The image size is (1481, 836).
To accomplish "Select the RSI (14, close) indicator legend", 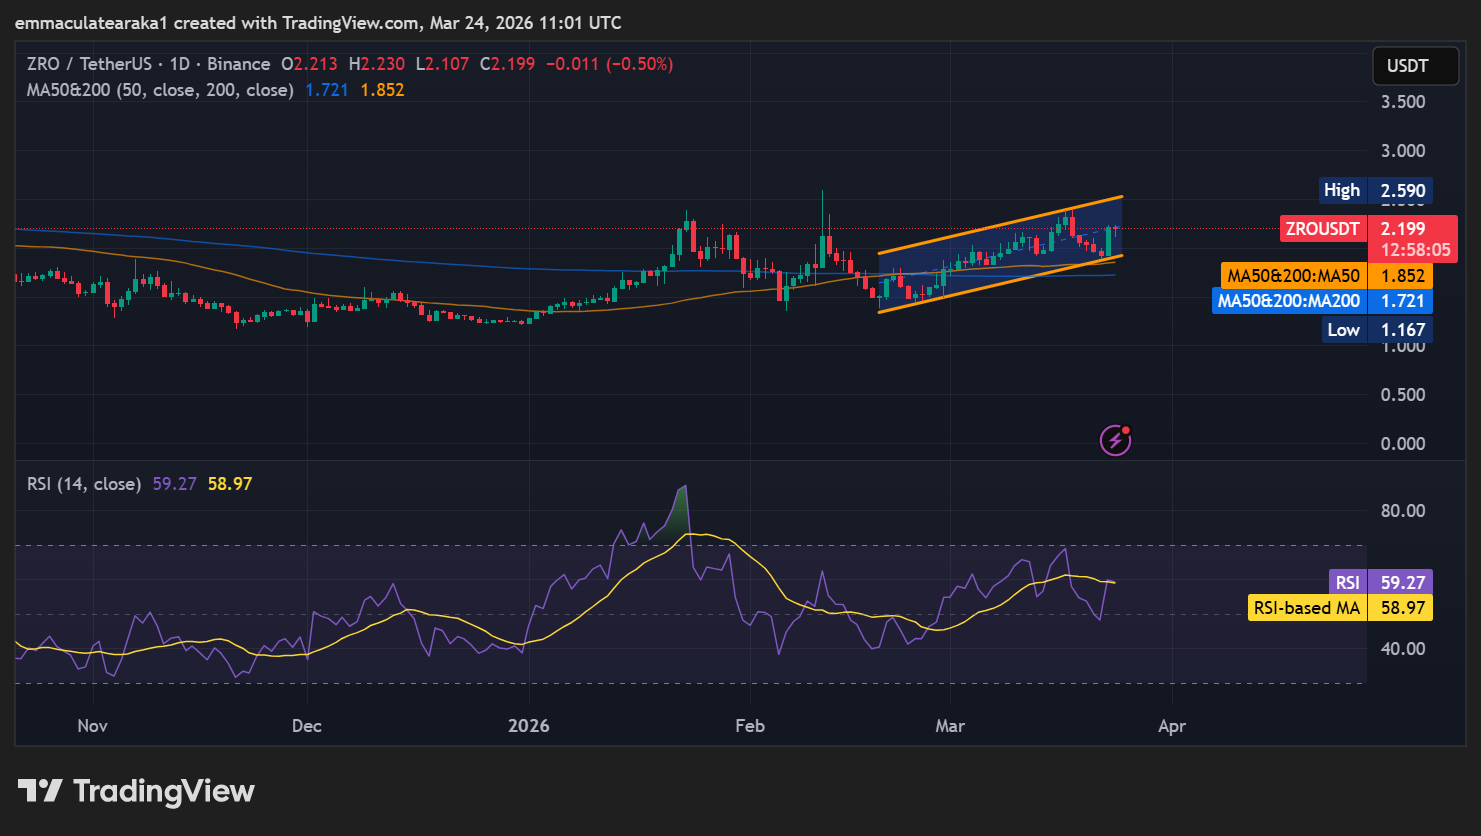I will [x=84, y=484].
